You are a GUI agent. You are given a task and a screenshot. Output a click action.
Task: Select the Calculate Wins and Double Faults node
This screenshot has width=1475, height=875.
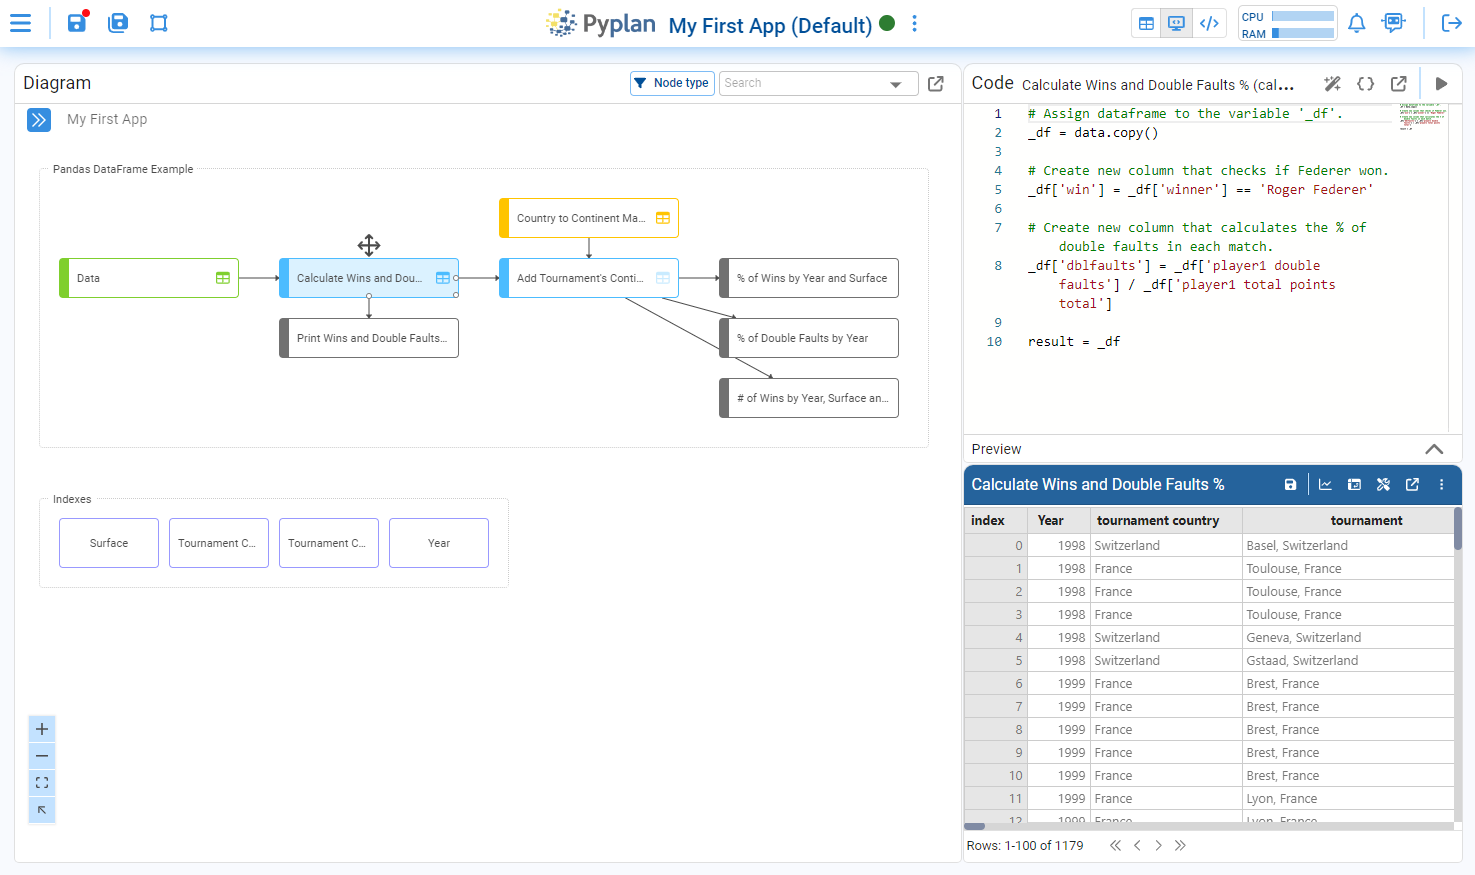(369, 278)
